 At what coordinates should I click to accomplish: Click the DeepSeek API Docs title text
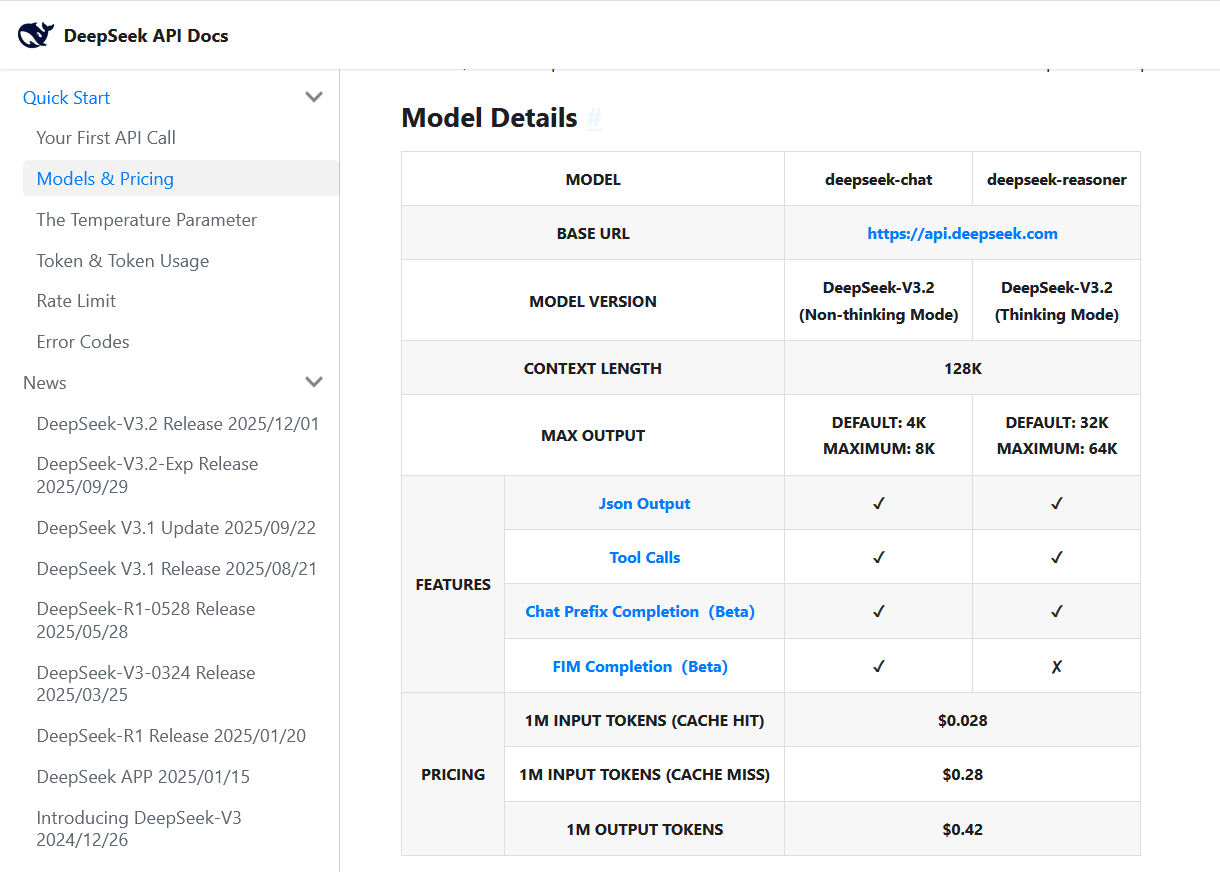(x=147, y=34)
